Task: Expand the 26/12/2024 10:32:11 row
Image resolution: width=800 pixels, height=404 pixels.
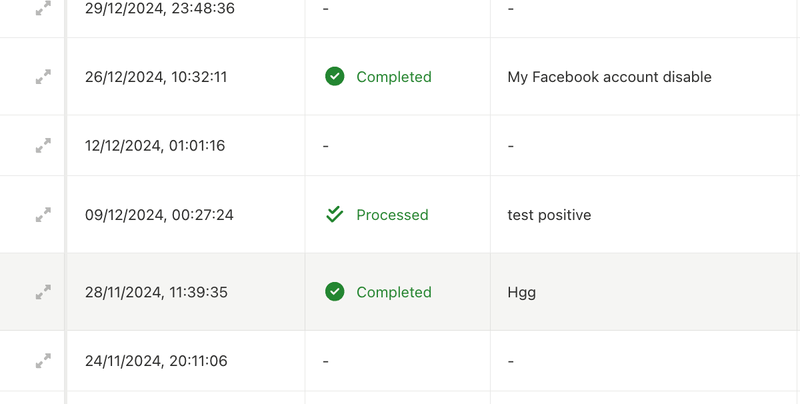Action: [x=43, y=77]
